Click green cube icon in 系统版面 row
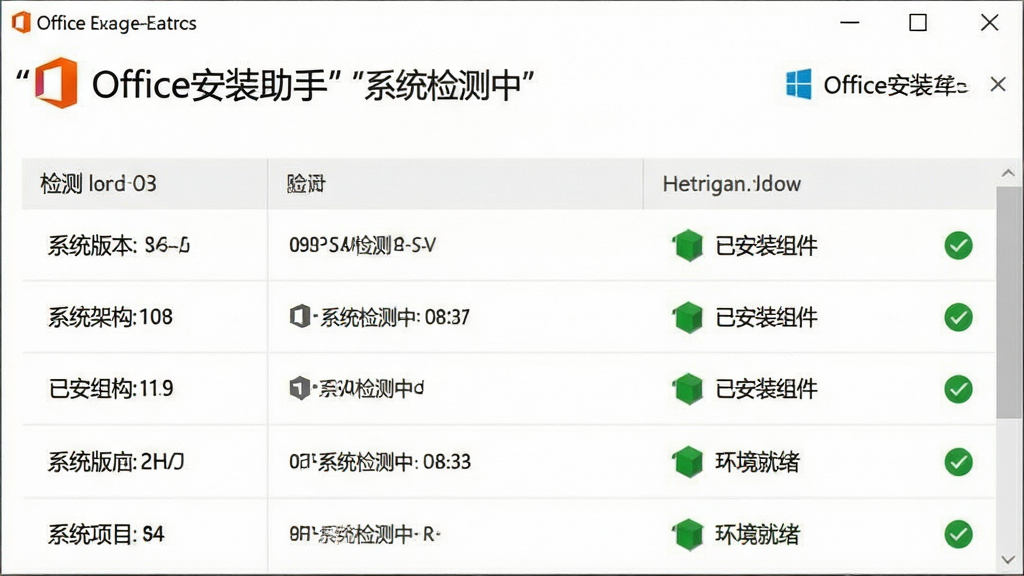The width and height of the screenshot is (1024, 576). [x=688, y=462]
